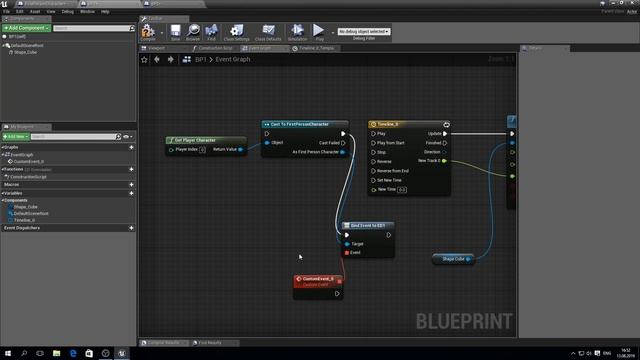Click the Play toolbar icon
640x360 pixels.
[x=319, y=32]
